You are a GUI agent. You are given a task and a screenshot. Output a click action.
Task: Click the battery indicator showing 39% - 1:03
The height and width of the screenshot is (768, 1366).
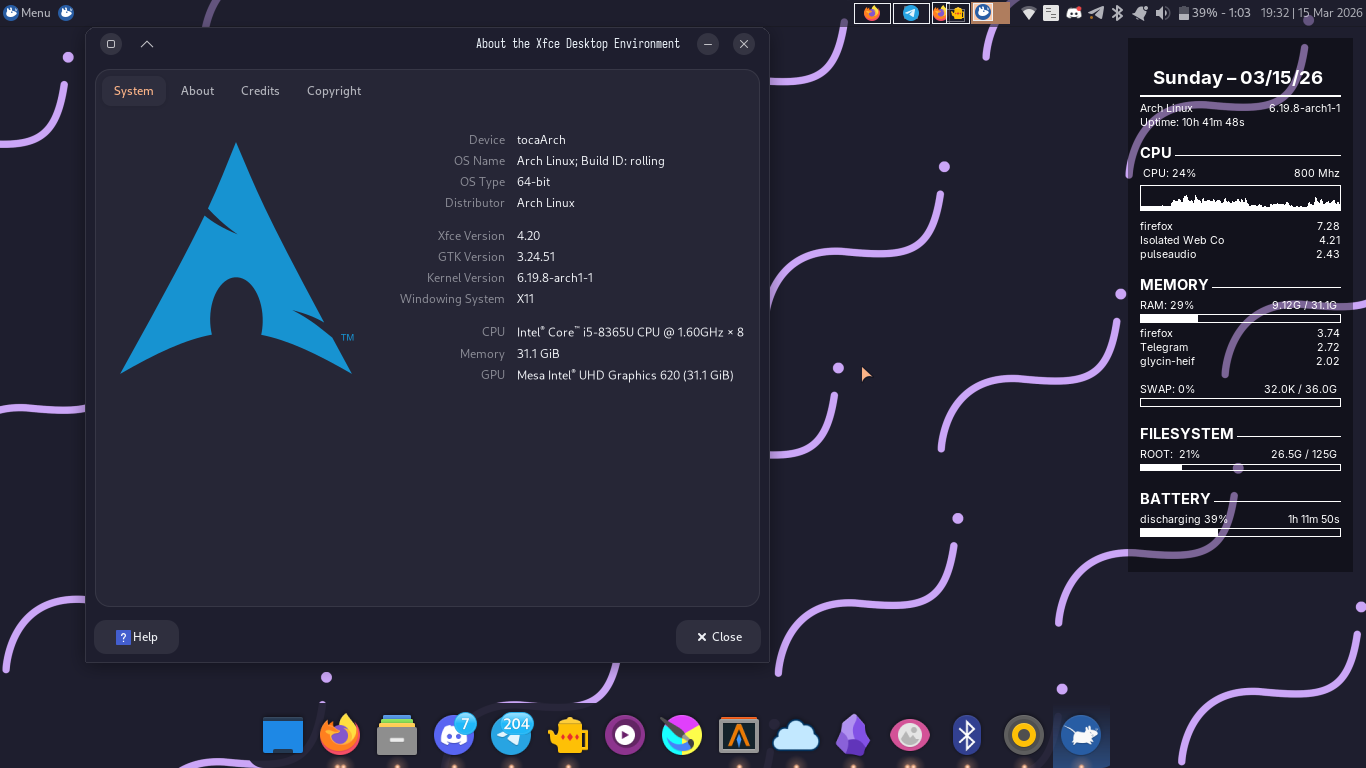click(x=1215, y=13)
